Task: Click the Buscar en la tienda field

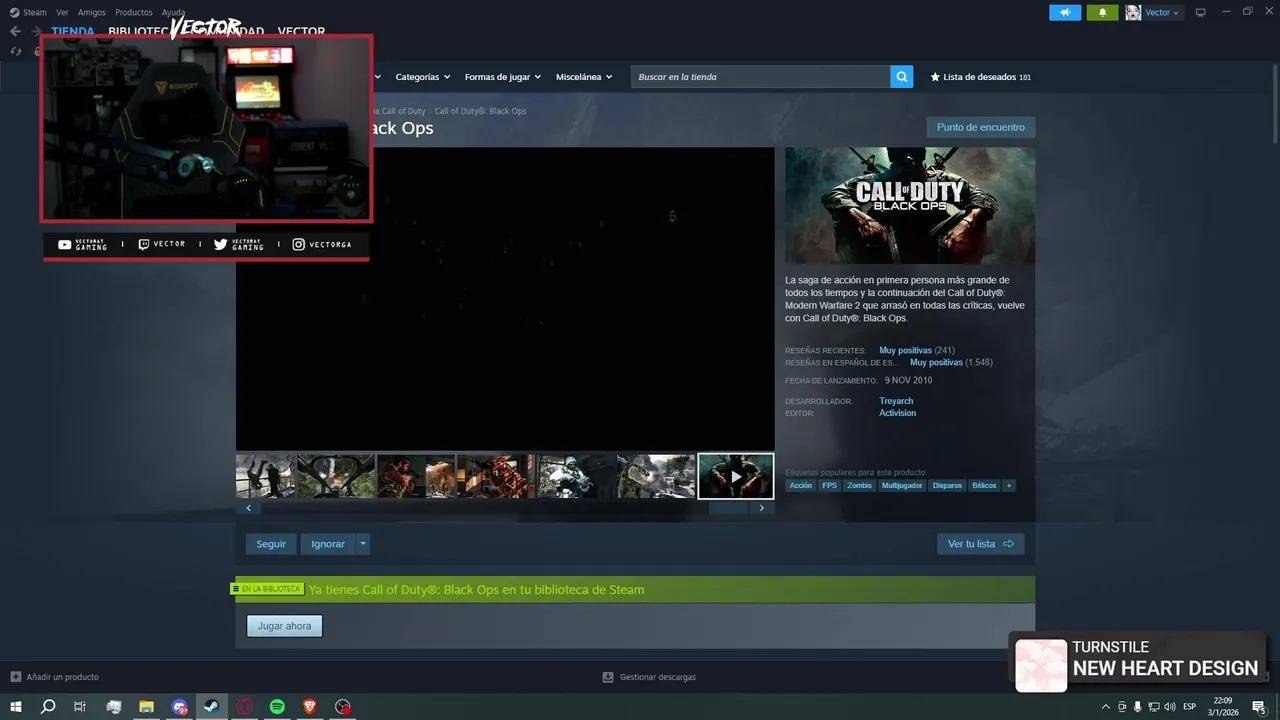Action: tap(761, 77)
